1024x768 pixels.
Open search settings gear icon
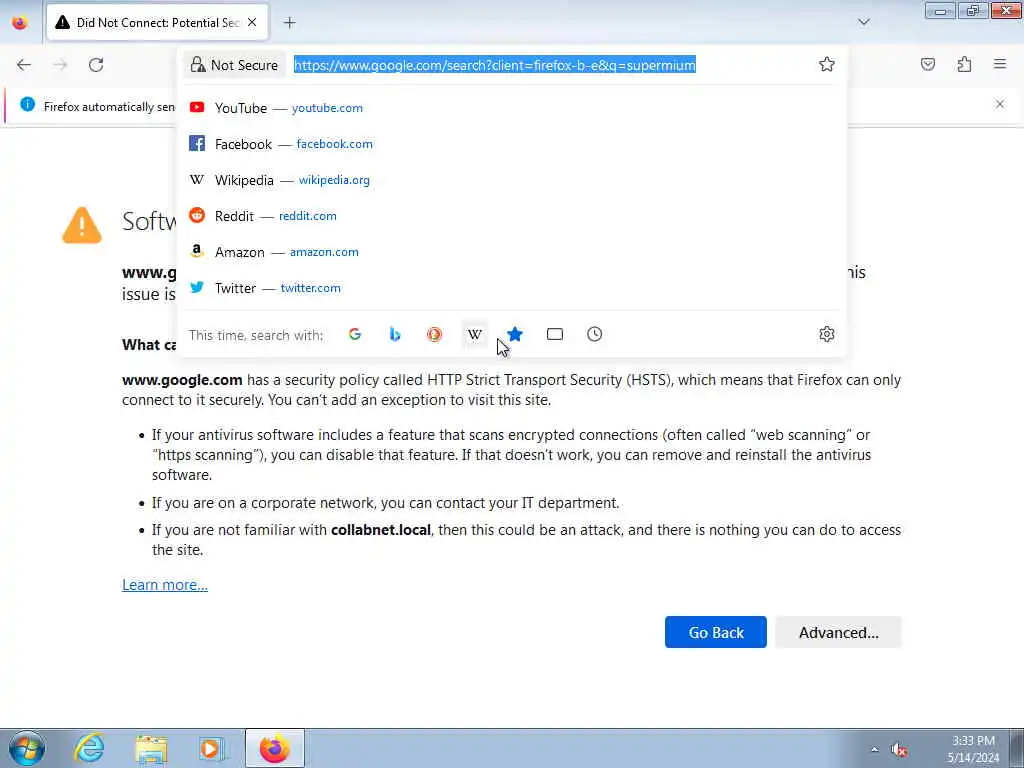827,334
